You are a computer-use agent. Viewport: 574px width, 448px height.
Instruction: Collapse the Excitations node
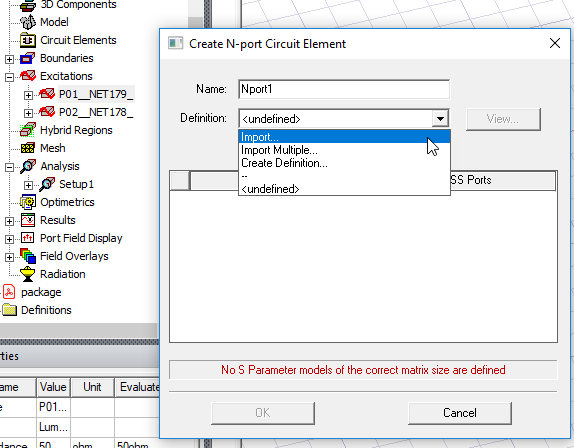pyautogui.click(x=10, y=77)
